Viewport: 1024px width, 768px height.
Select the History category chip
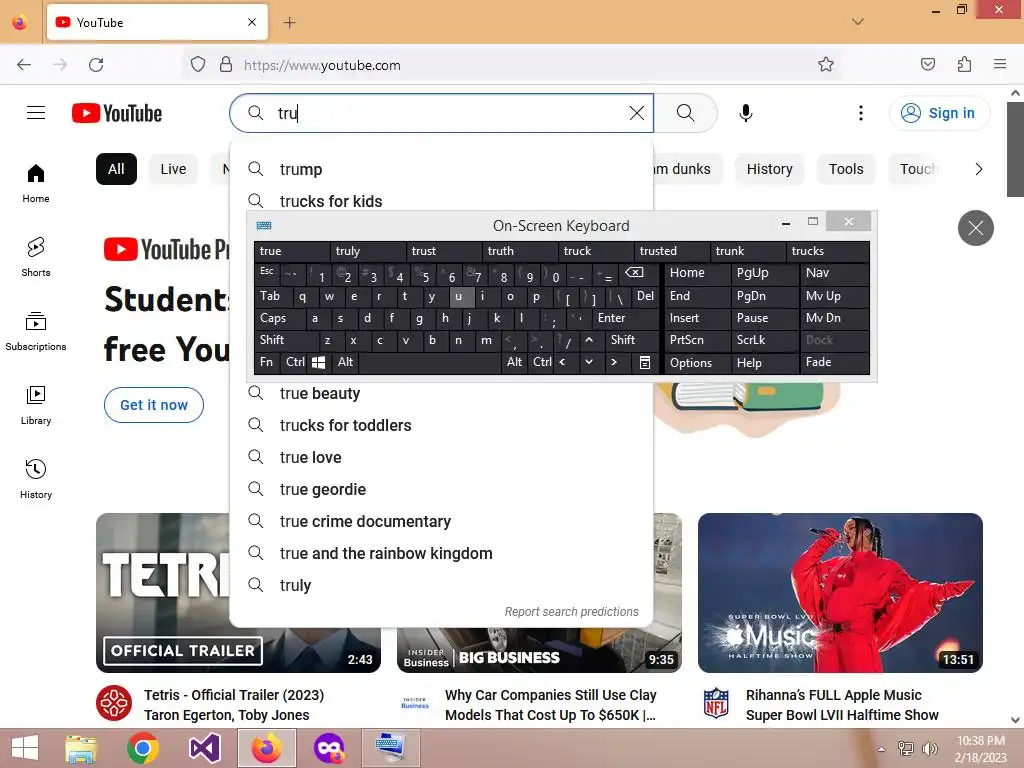click(x=769, y=169)
